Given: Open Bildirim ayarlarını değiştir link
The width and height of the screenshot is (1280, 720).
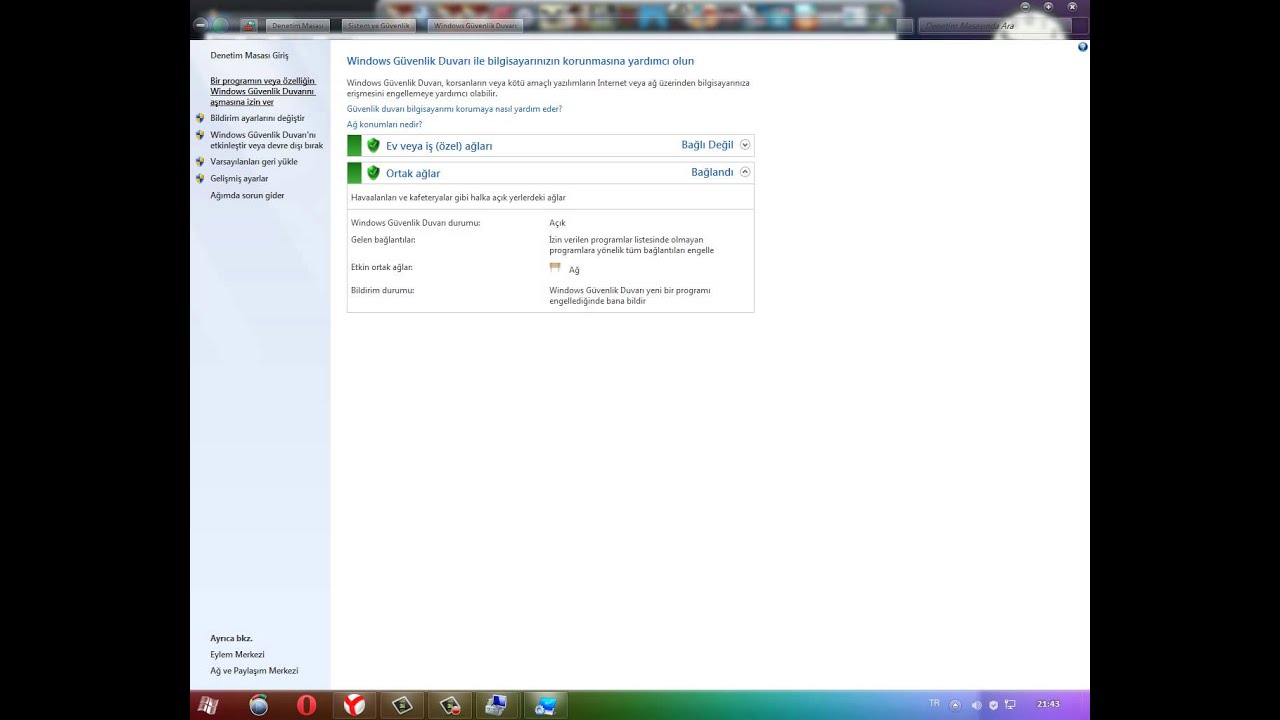Looking at the screenshot, I should (257, 118).
